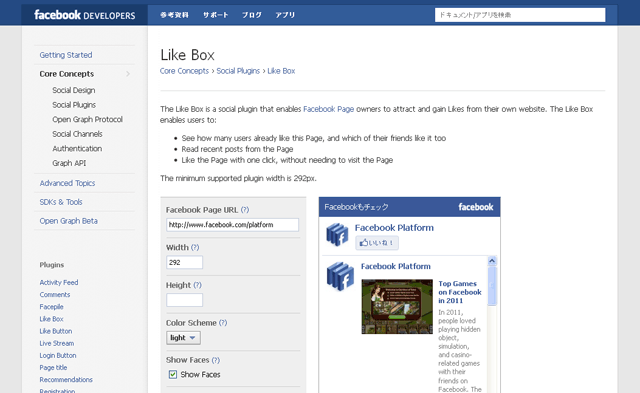Click the game screenshot thumbnail in post
The width and height of the screenshot is (640, 393).
coord(397,306)
